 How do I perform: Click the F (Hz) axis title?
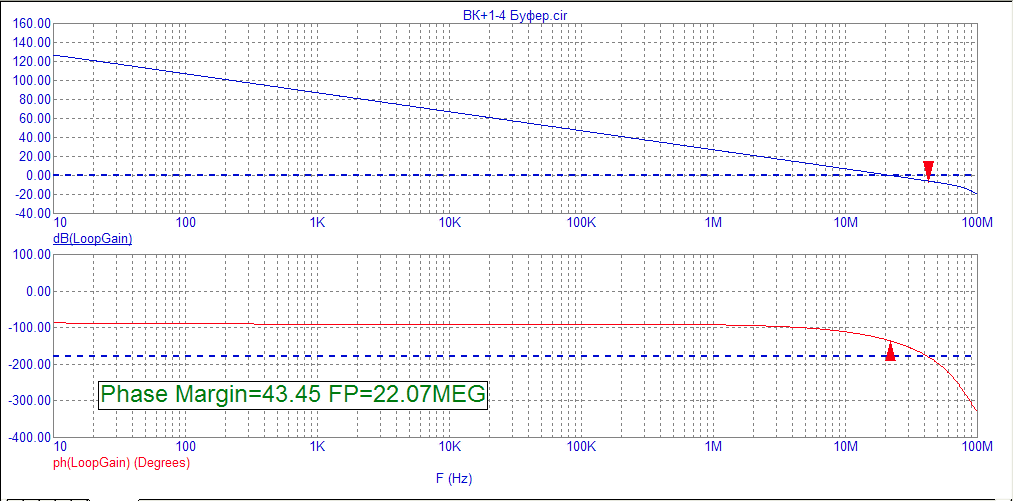(454, 478)
